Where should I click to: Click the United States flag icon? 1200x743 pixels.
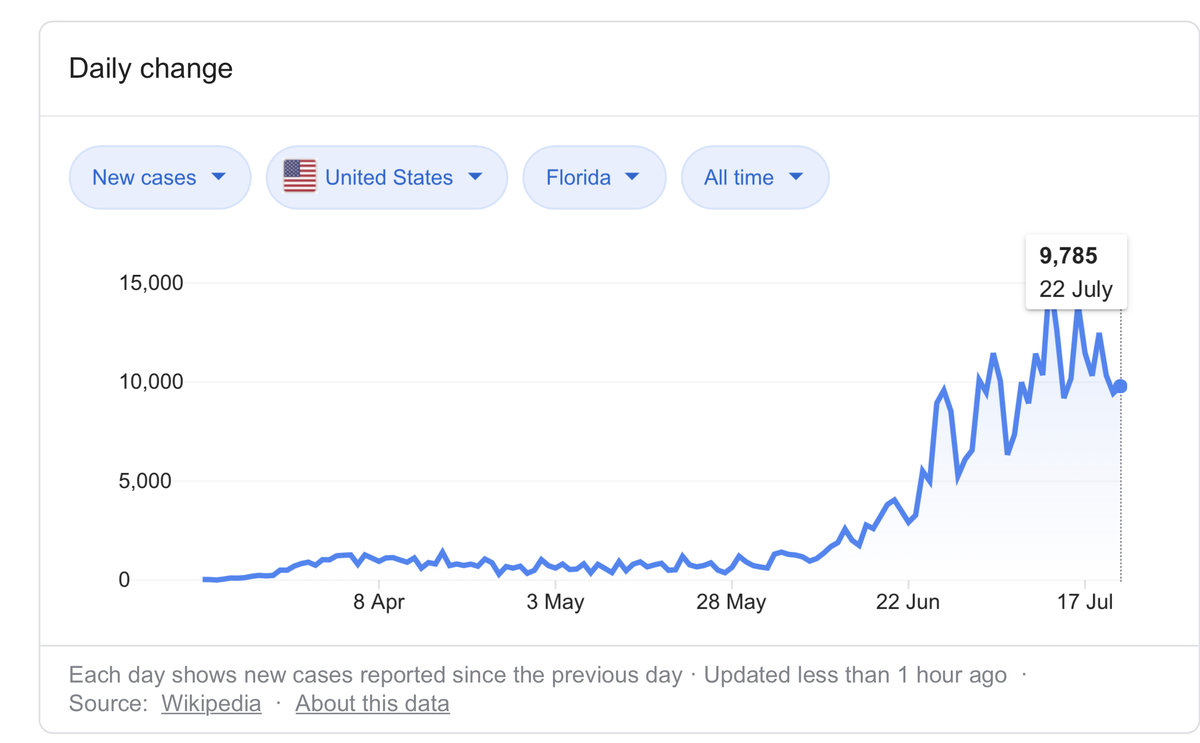click(299, 177)
